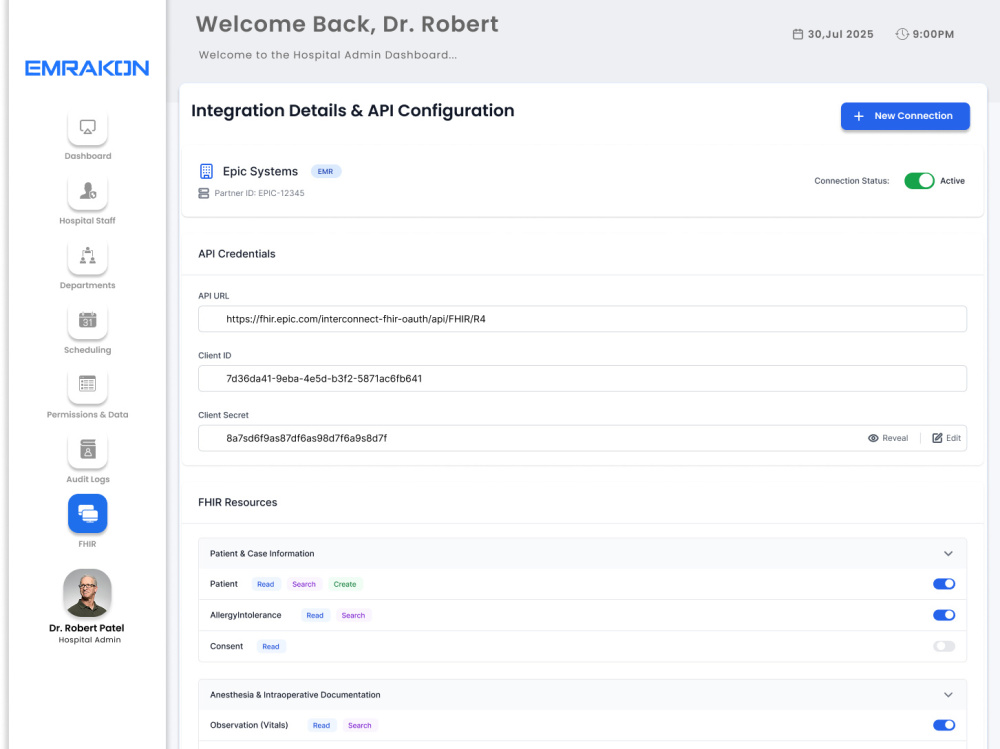
Task: Open Permissions & Data sidebar icon
Action: click(x=87, y=385)
